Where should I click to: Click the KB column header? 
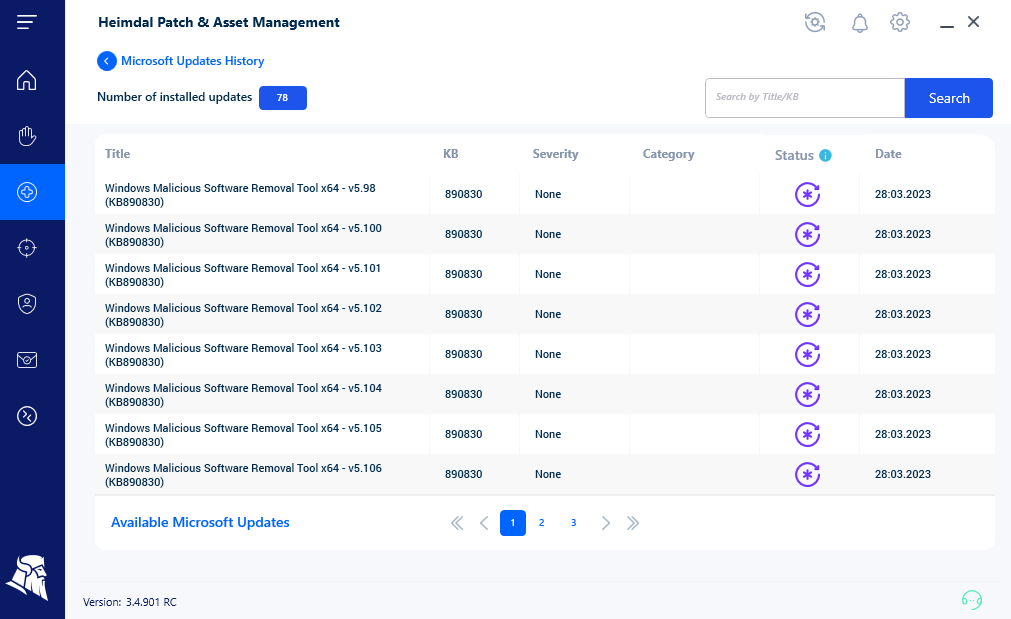point(451,154)
